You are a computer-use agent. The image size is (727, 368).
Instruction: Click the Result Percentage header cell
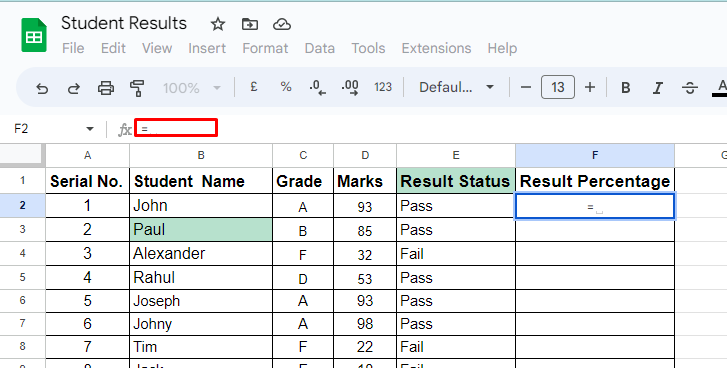pyautogui.click(x=595, y=181)
